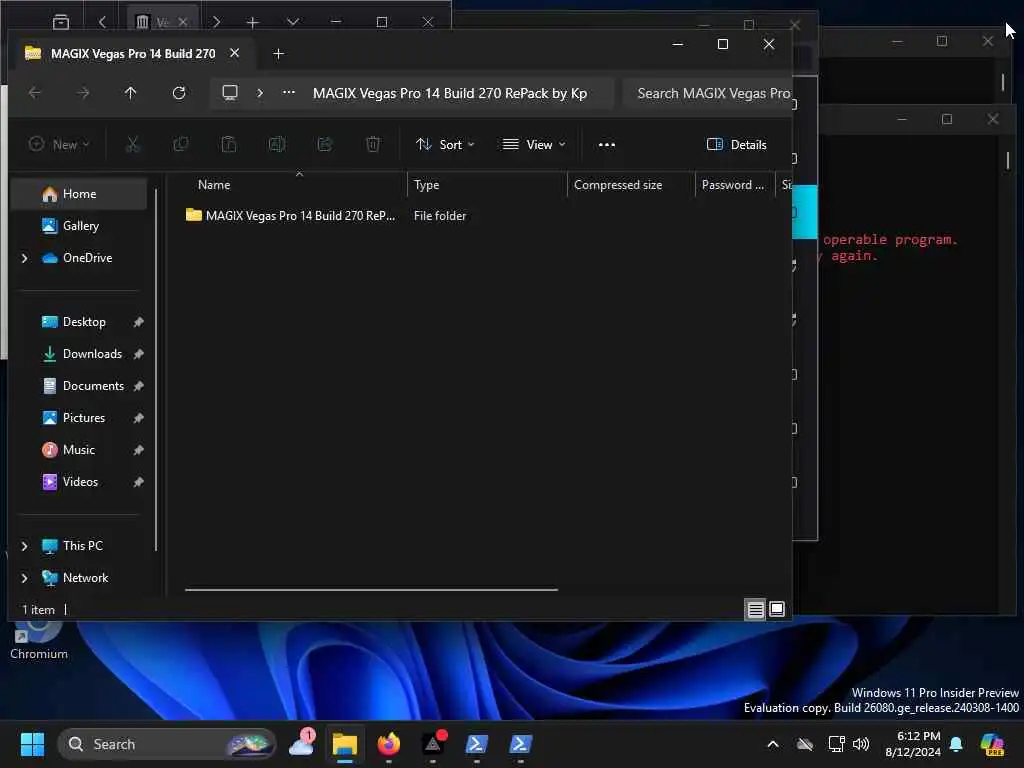This screenshot has height=768, width=1024.
Task: Click the Delete trash icon
Action: (x=373, y=144)
